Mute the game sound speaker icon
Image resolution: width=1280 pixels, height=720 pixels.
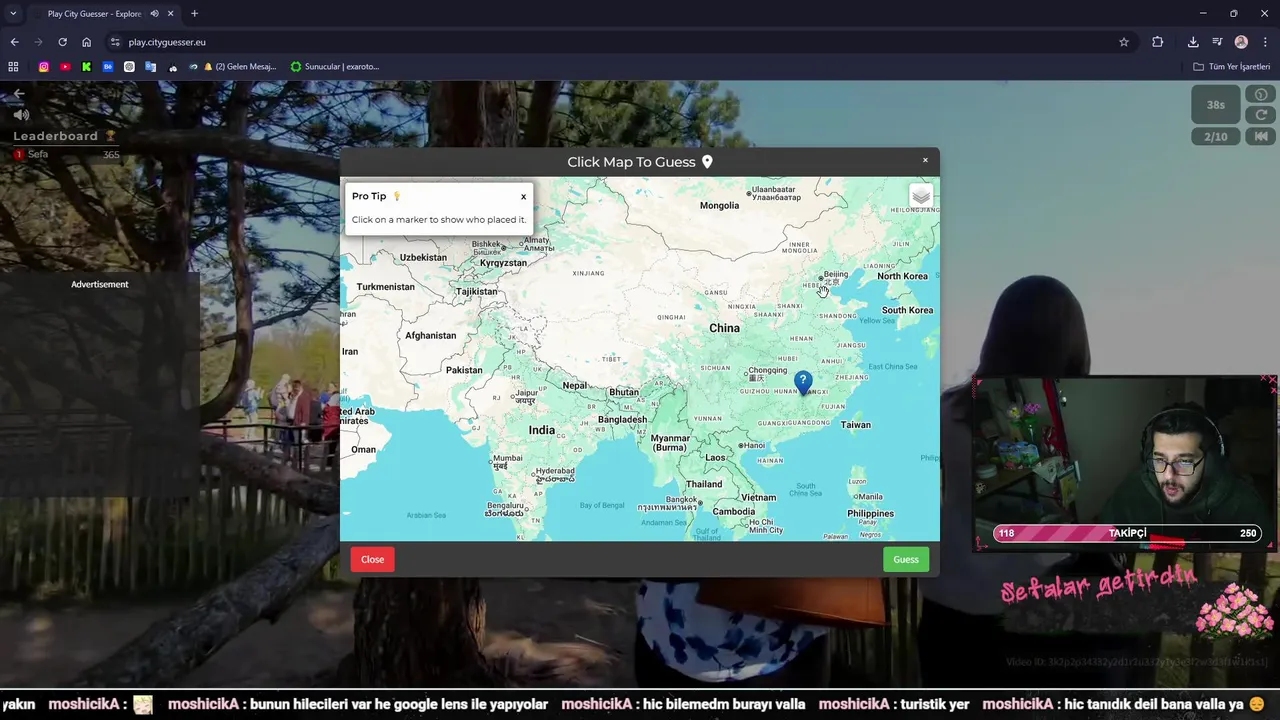coord(21,115)
